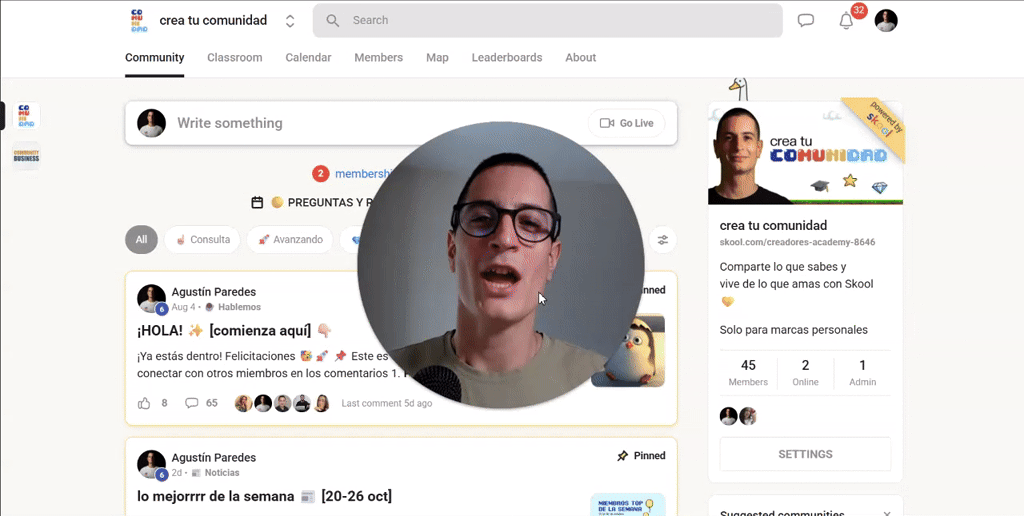This screenshot has width=1024, height=516.
Task: Click the magnifier icon in search bar
Action: click(x=332, y=21)
